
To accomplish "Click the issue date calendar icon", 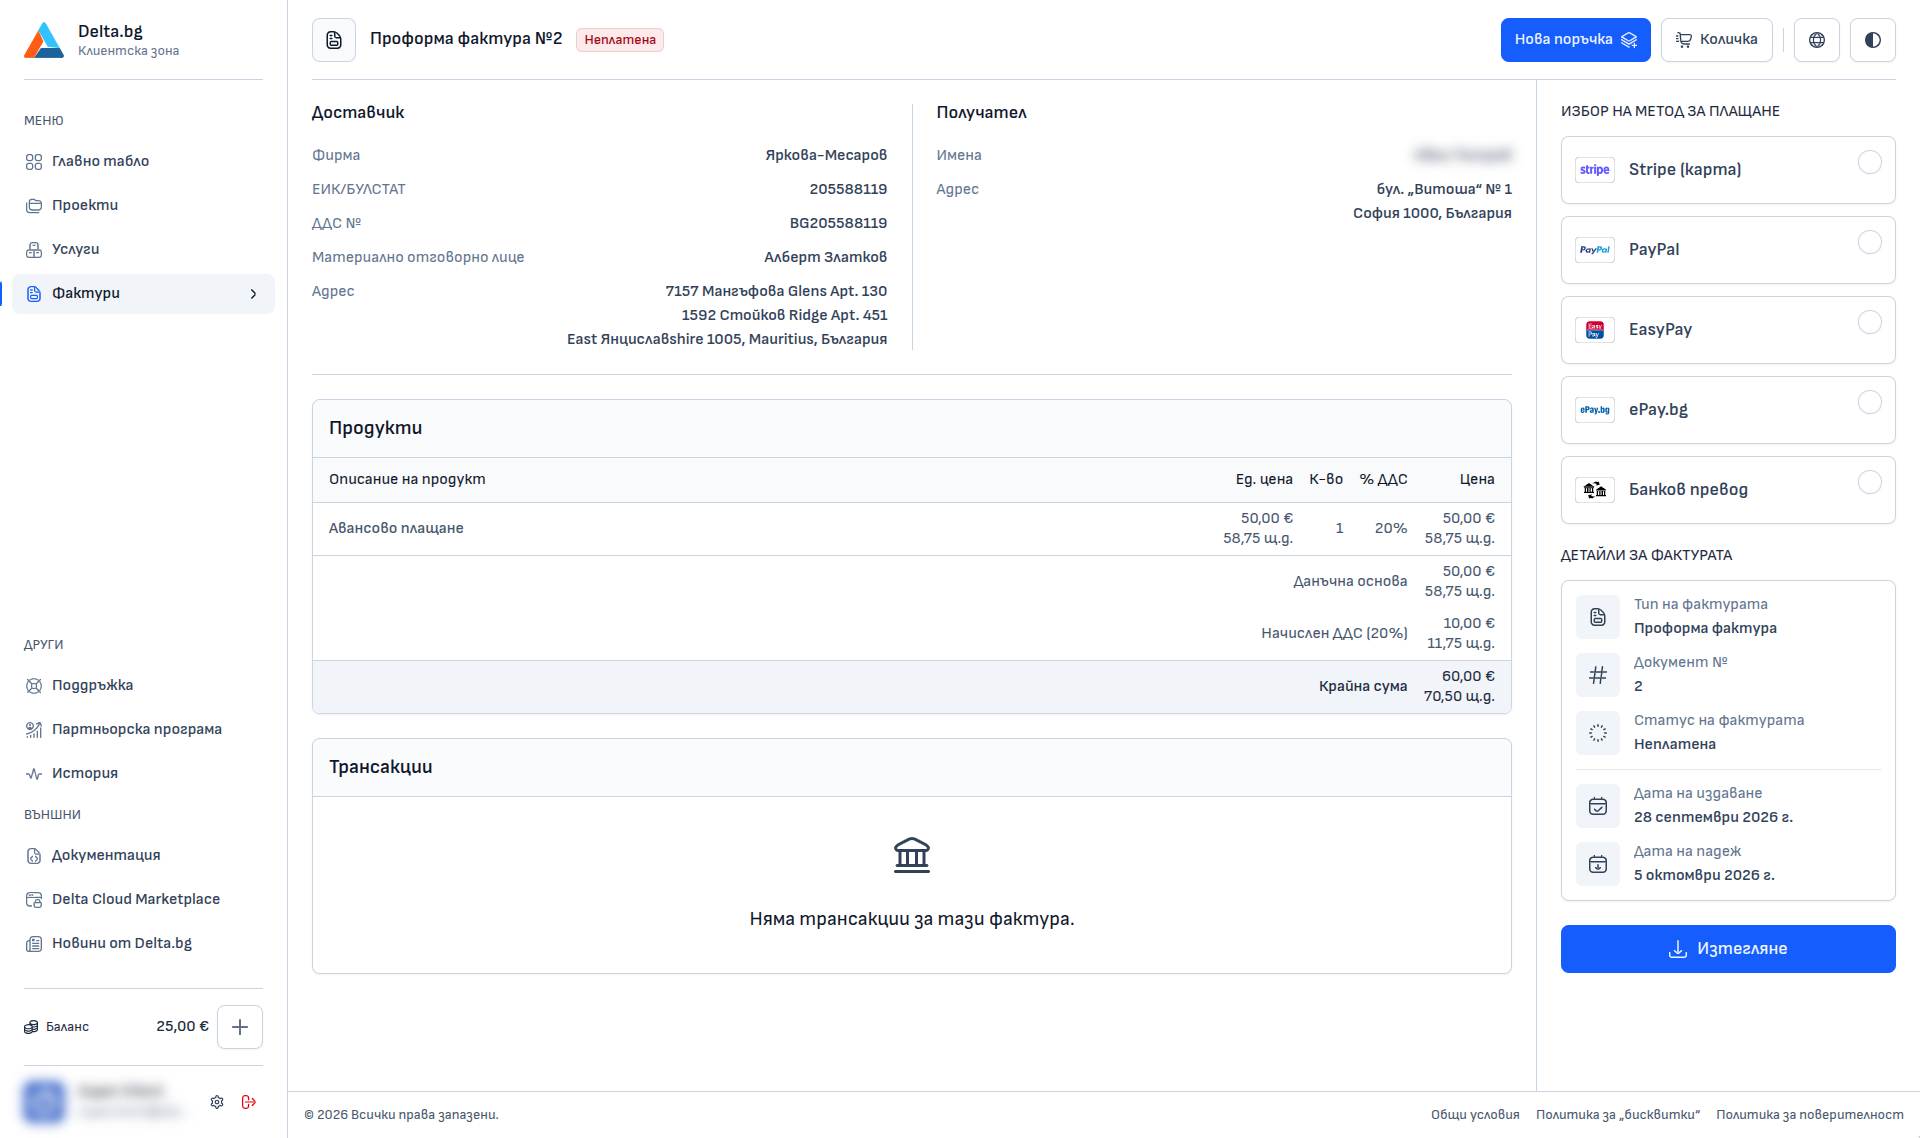I will (1598, 806).
